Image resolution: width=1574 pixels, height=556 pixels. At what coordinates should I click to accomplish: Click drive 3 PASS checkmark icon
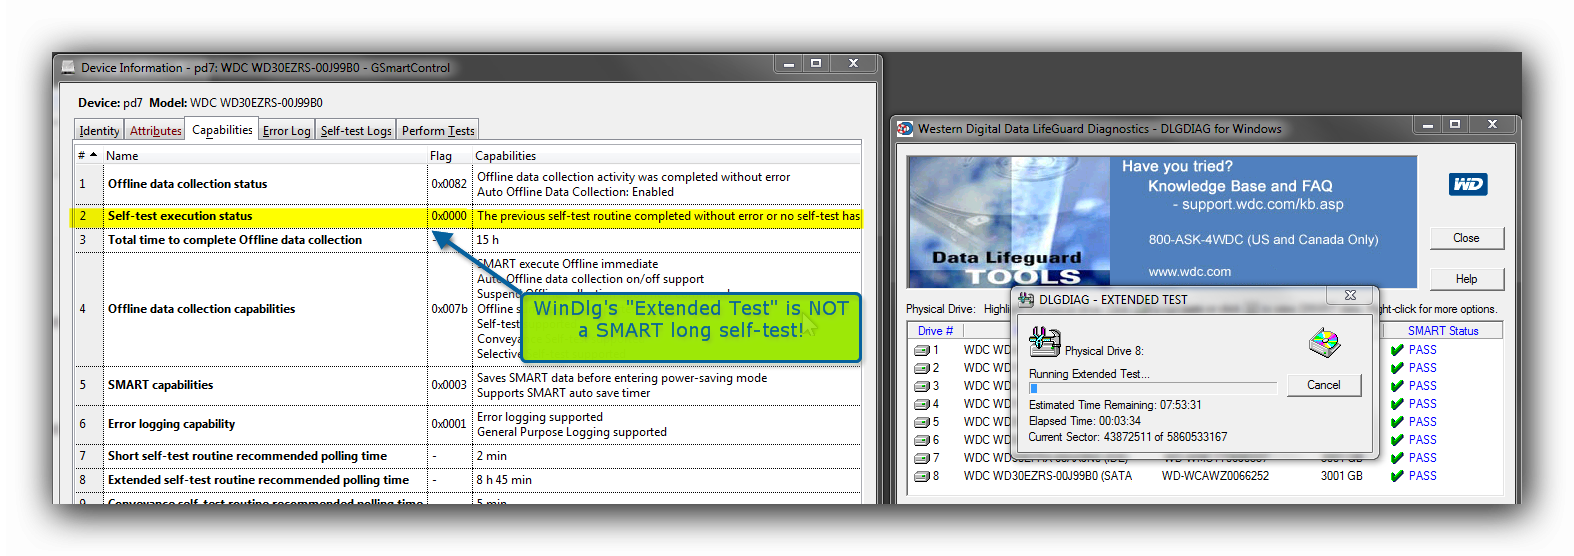pos(1397,386)
